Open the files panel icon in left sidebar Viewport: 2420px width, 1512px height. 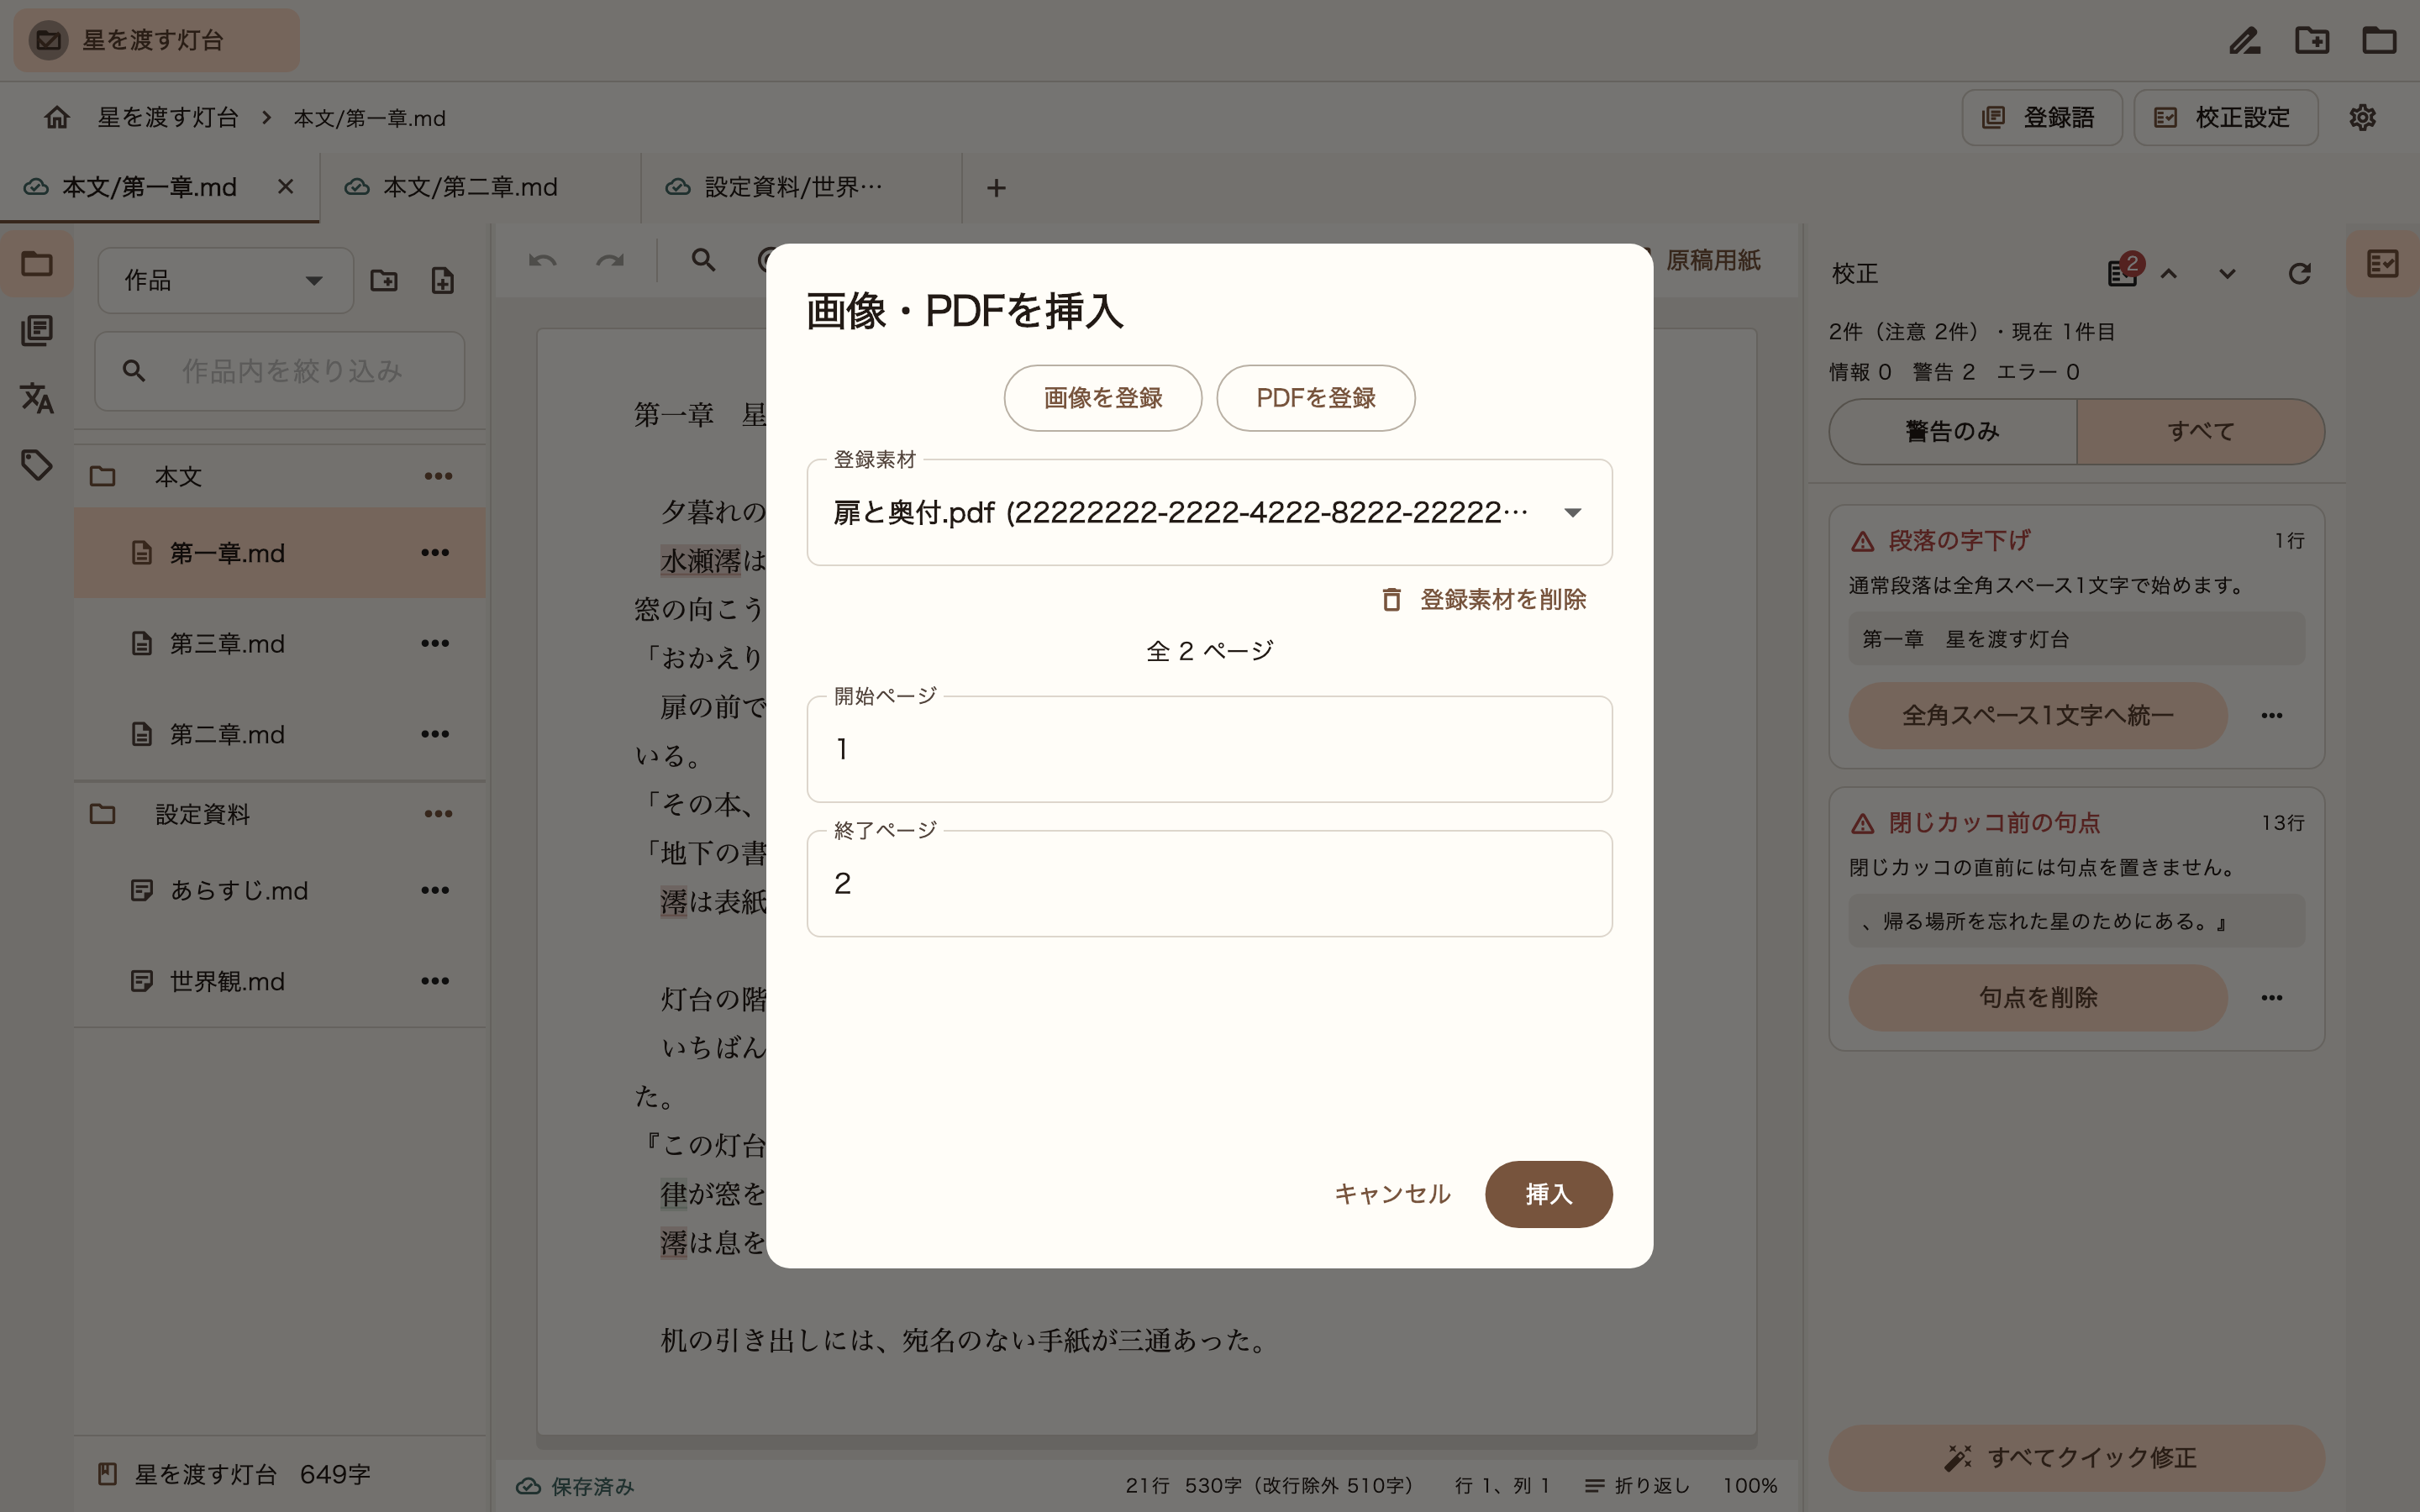click(37, 264)
